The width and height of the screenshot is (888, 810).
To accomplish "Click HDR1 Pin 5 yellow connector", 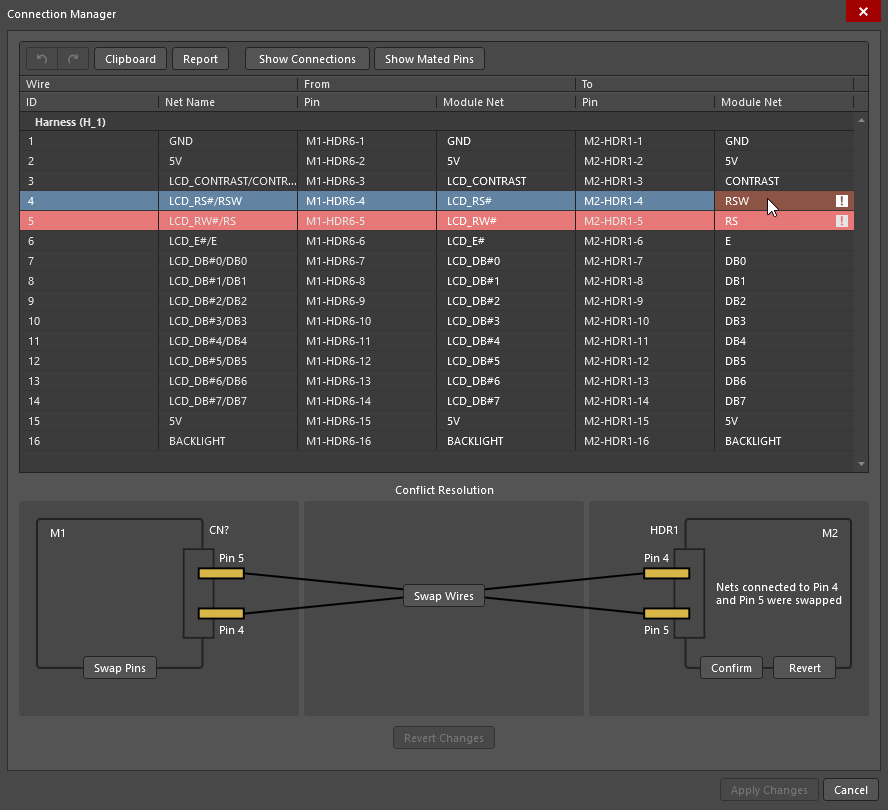I will point(667,613).
